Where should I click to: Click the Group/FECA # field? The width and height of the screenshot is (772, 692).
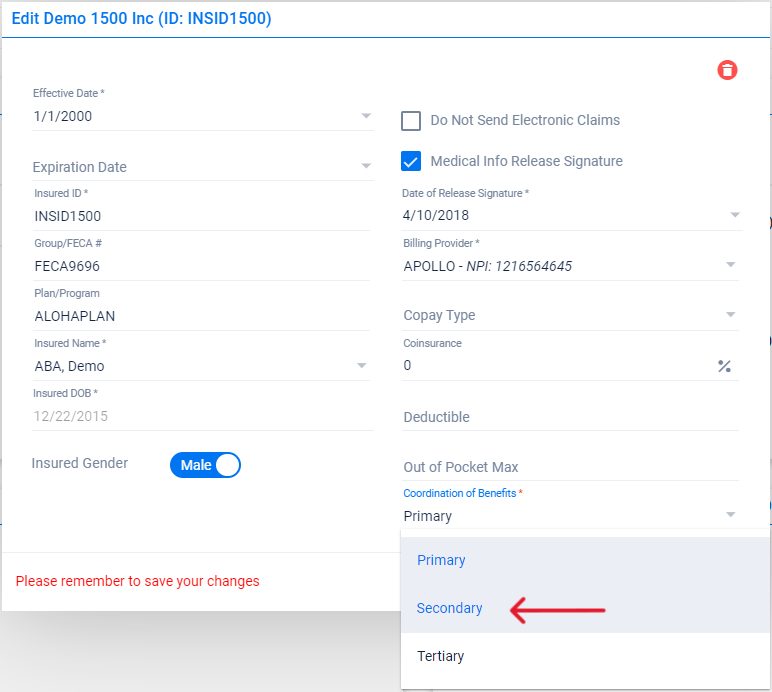201,266
